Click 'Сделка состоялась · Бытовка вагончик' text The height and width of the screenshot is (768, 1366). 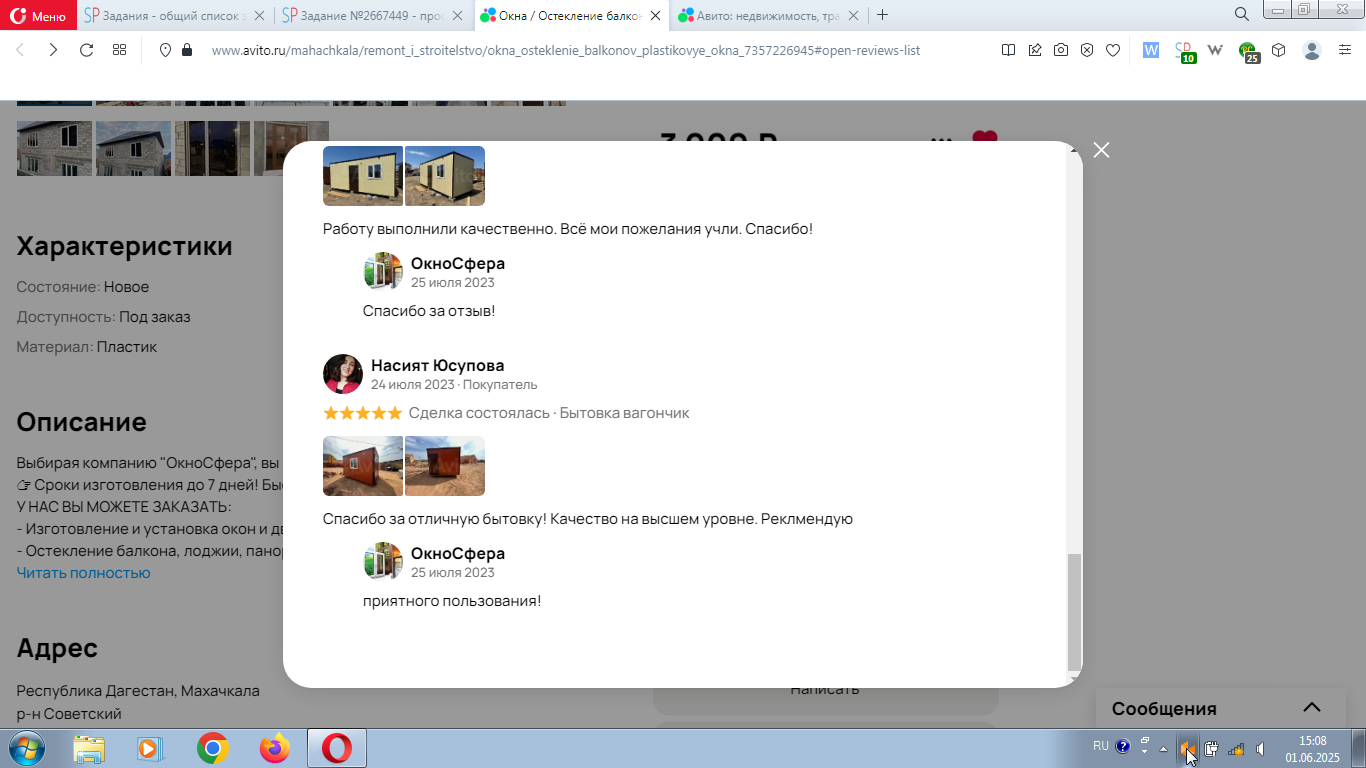(549, 413)
